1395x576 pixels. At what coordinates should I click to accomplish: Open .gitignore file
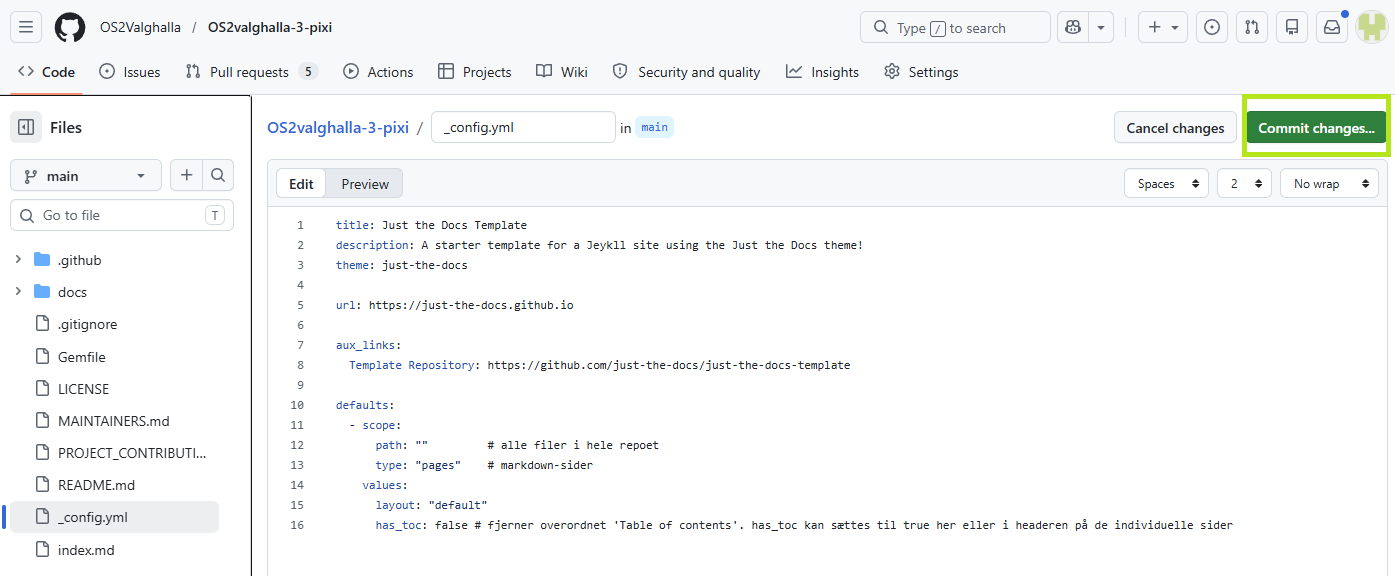87,324
